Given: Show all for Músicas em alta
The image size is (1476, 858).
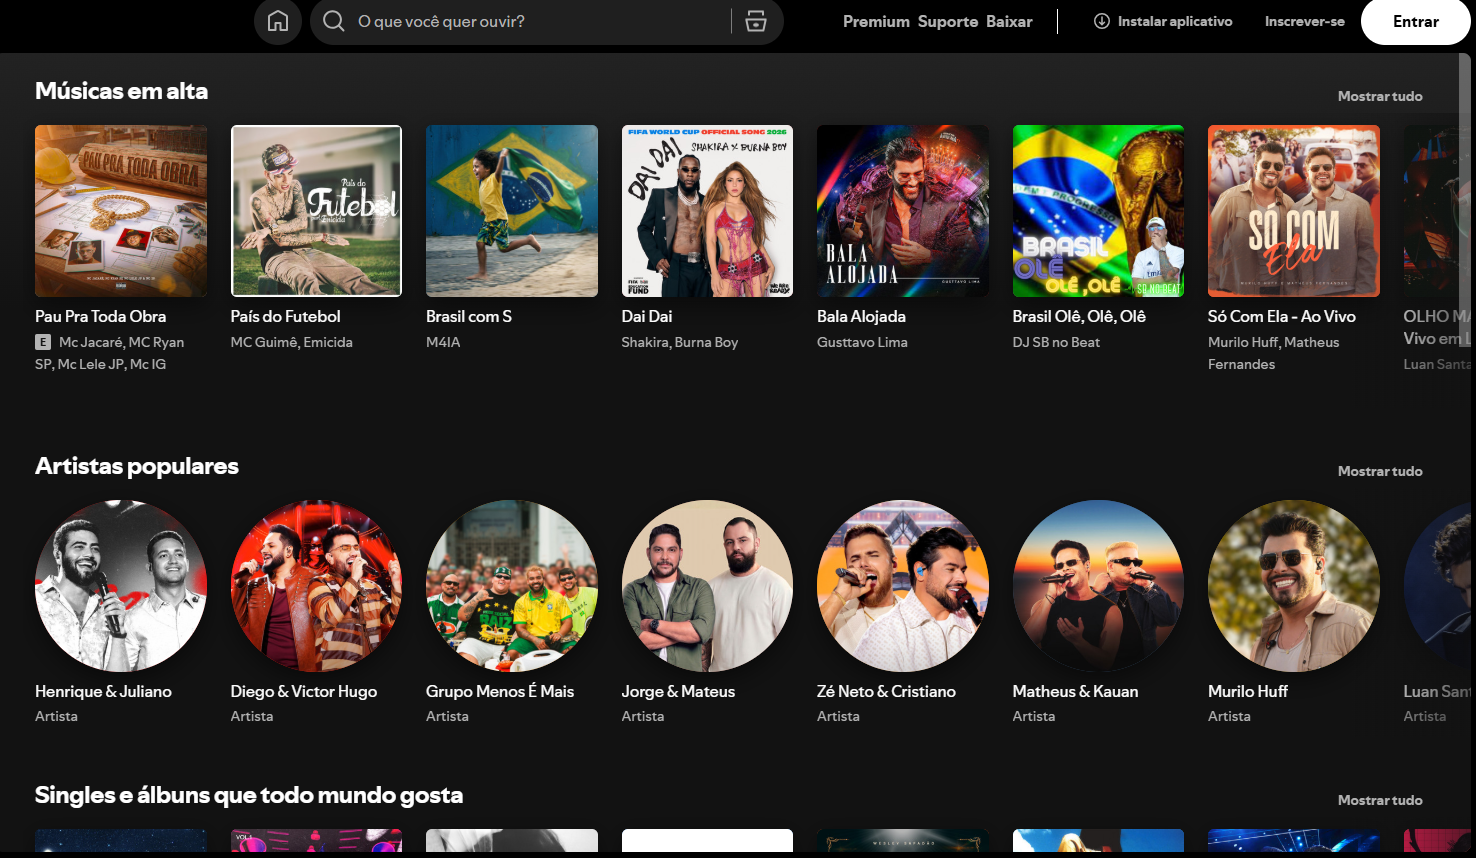Looking at the screenshot, I should pos(1380,96).
